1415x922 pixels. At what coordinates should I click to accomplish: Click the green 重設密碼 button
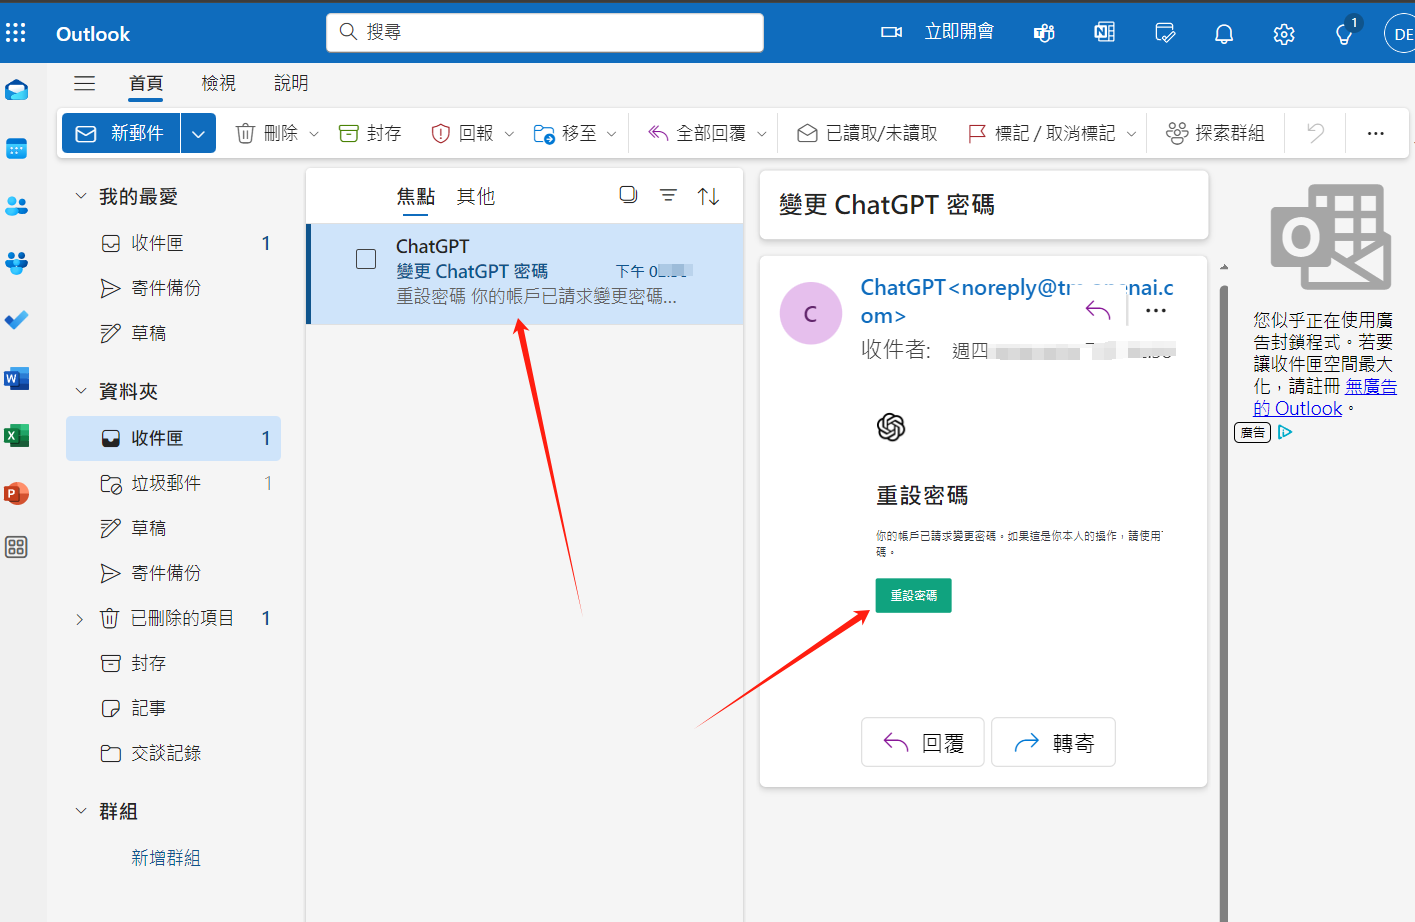(913, 595)
